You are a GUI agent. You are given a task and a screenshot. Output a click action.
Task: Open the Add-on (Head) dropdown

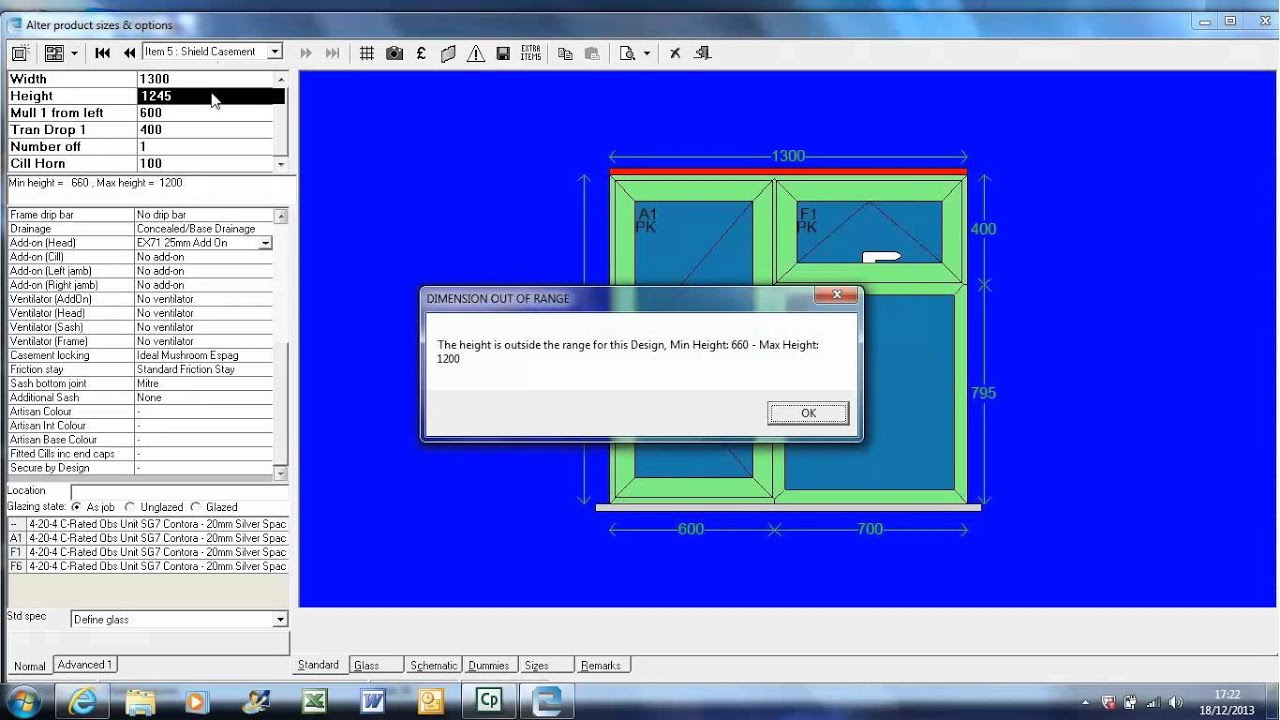coord(265,243)
